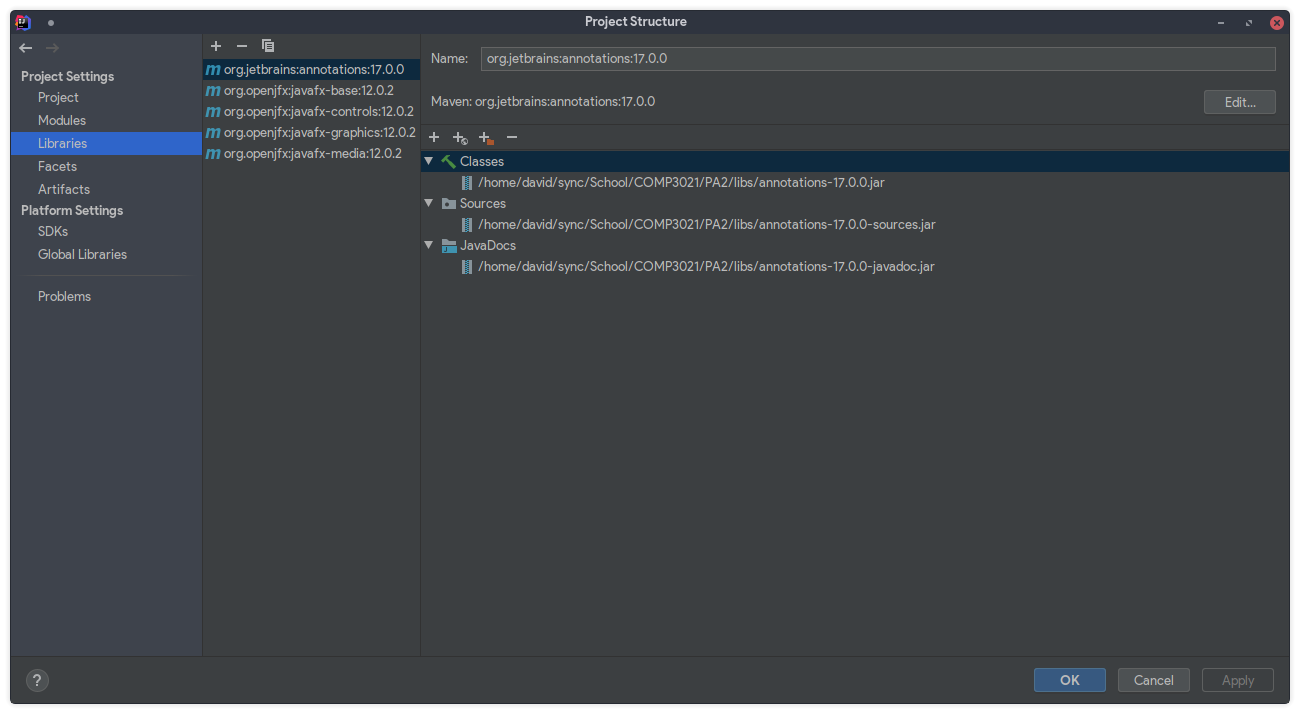Collapse the Classes tree node
The height and width of the screenshot is (714, 1300).
click(429, 161)
